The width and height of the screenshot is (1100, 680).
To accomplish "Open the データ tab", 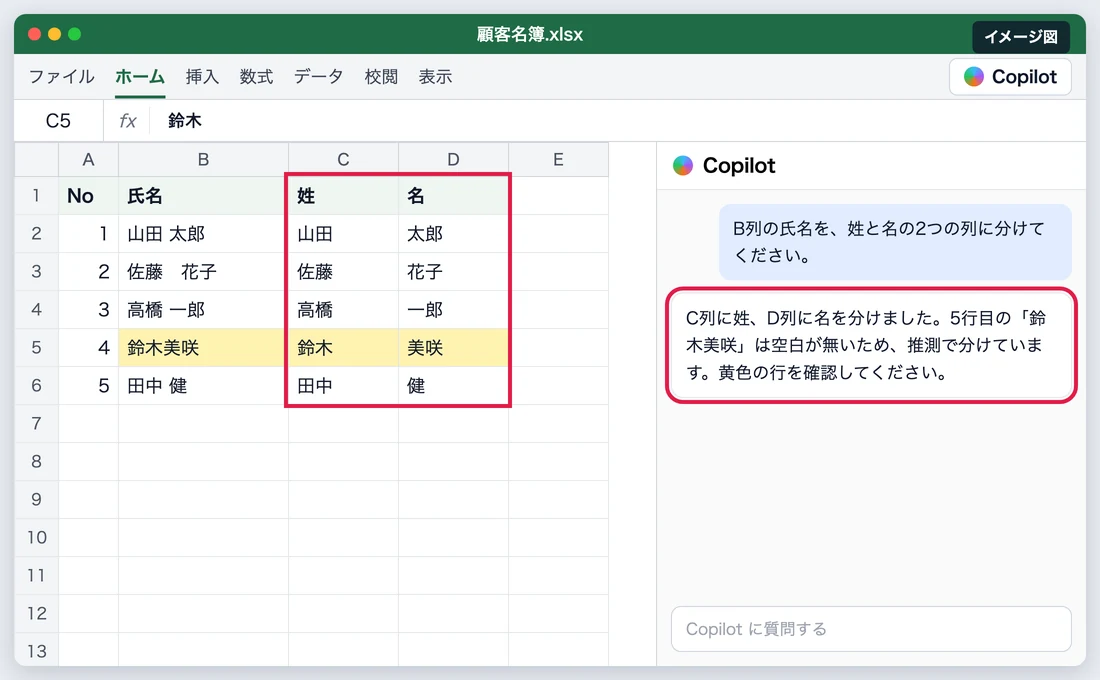I will tap(318, 76).
